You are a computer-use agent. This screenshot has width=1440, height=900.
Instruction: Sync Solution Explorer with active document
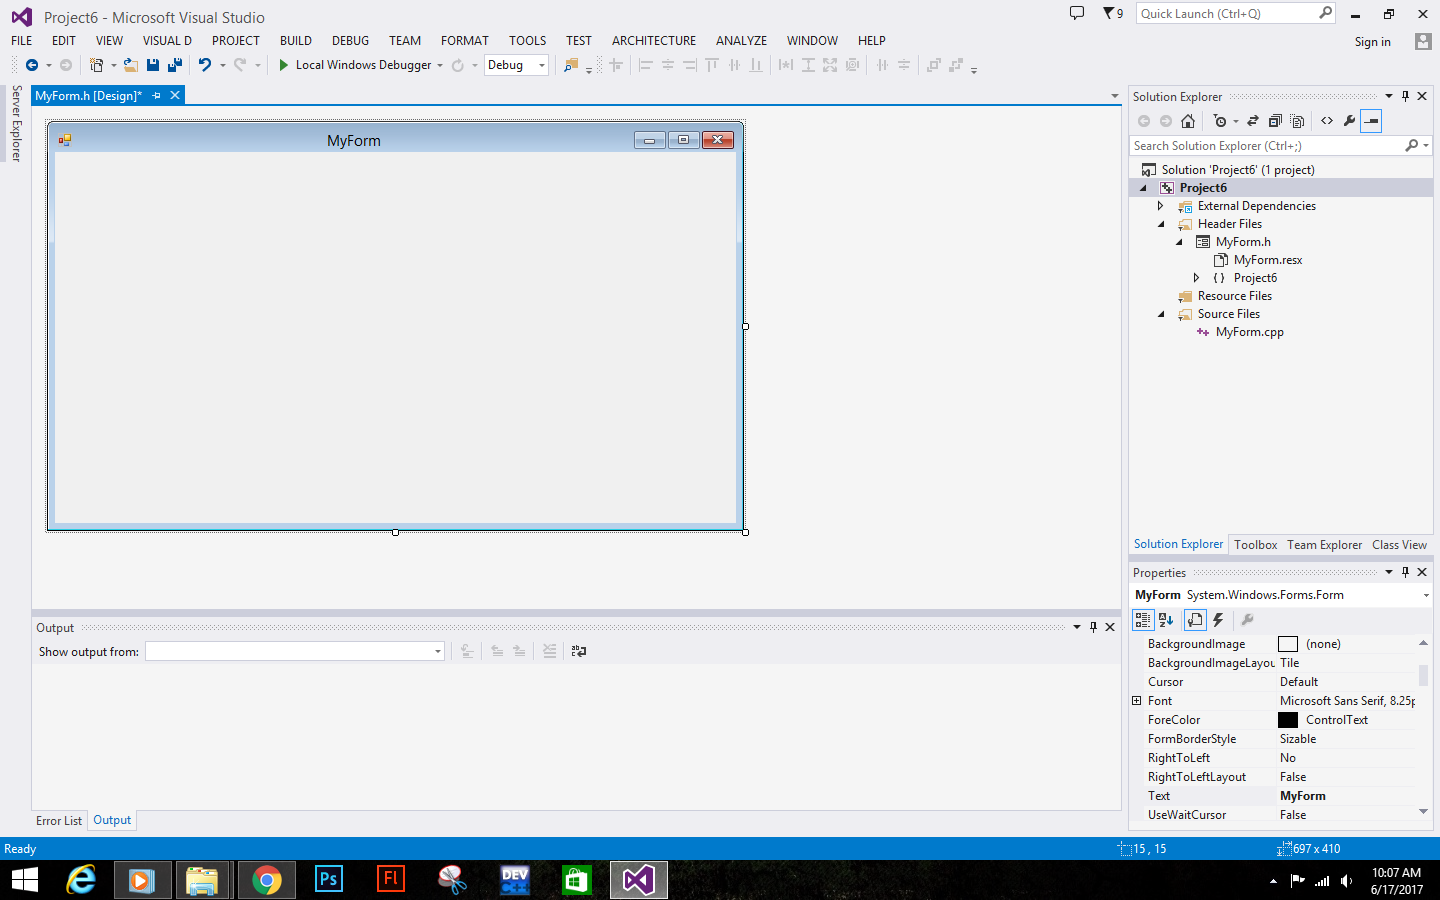click(x=1253, y=120)
